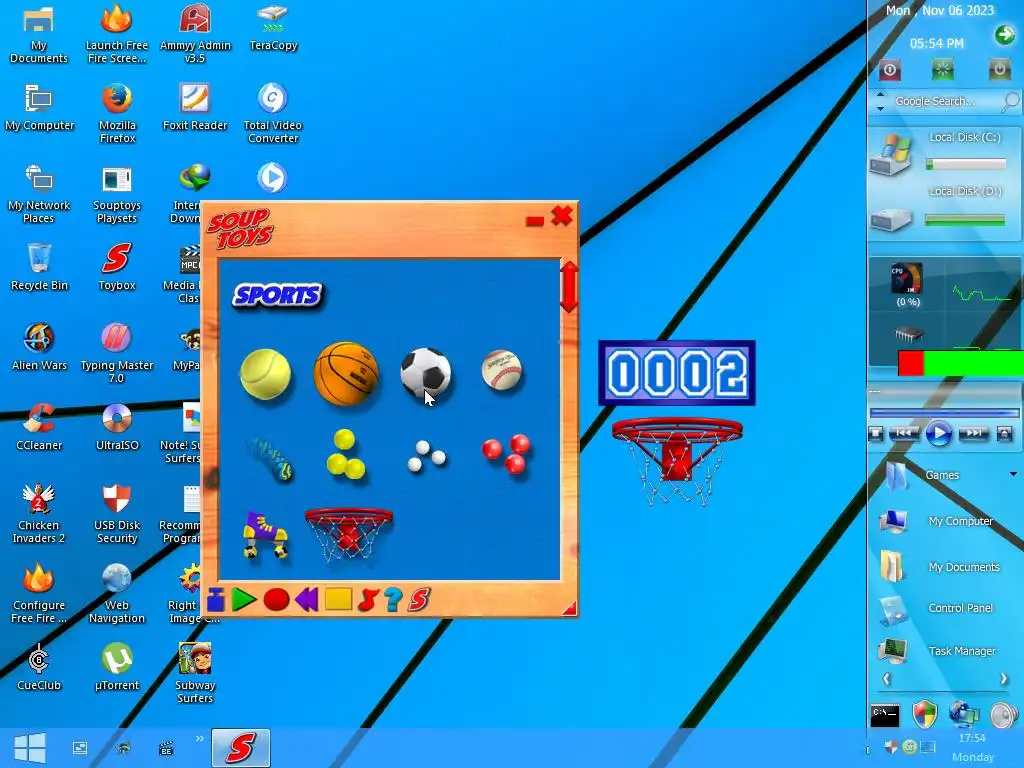This screenshot has width=1024, height=768.
Task: Click the red S Souptoys menu icon
Action: click(419, 600)
